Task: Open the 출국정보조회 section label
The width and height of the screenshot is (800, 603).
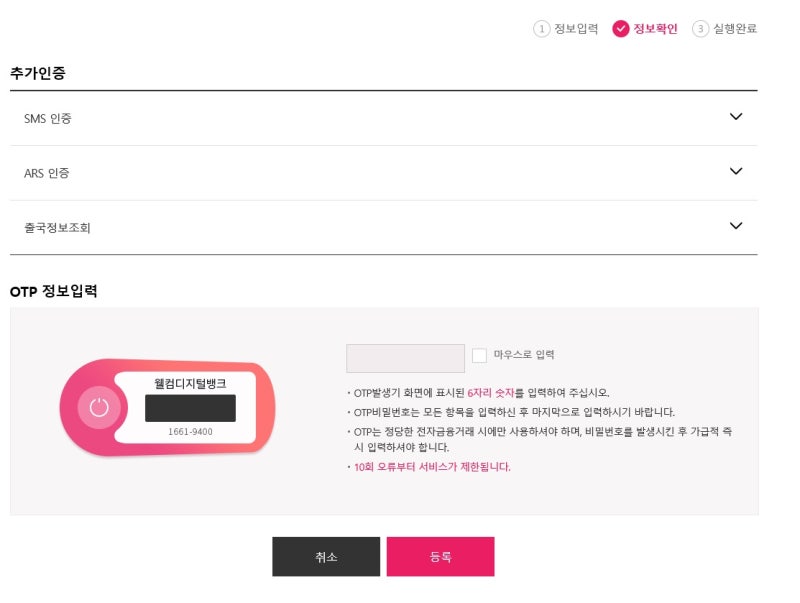Action: tap(57, 228)
